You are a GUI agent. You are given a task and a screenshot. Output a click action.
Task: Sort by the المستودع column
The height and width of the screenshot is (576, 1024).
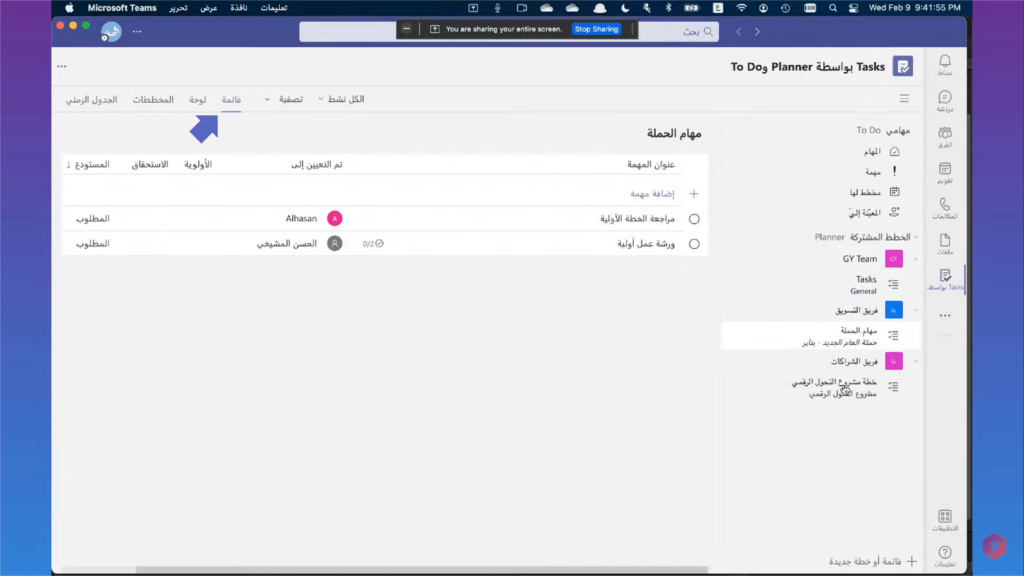[x=88, y=165]
